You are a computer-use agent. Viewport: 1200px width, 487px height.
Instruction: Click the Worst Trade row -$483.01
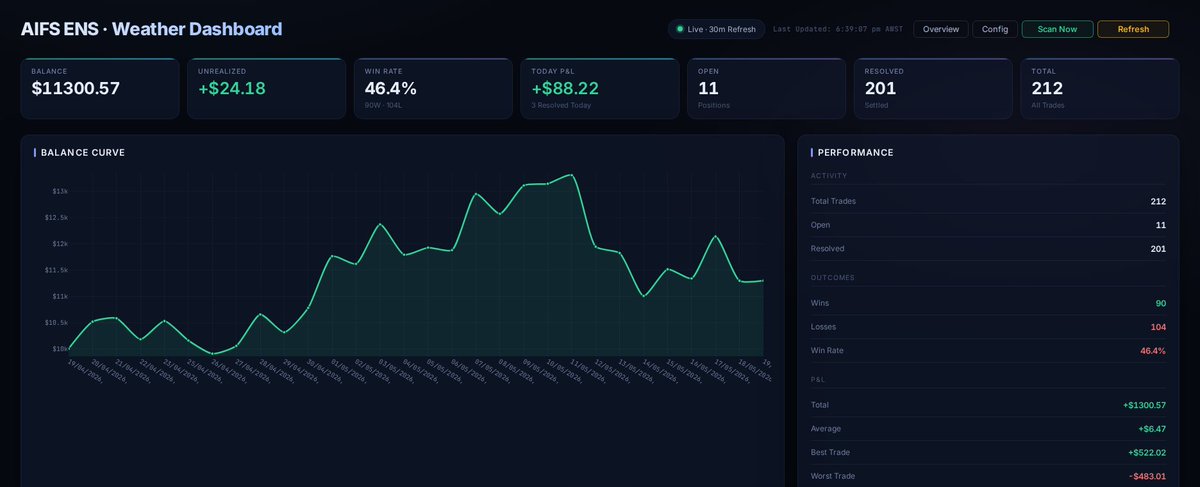pos(988,476)
